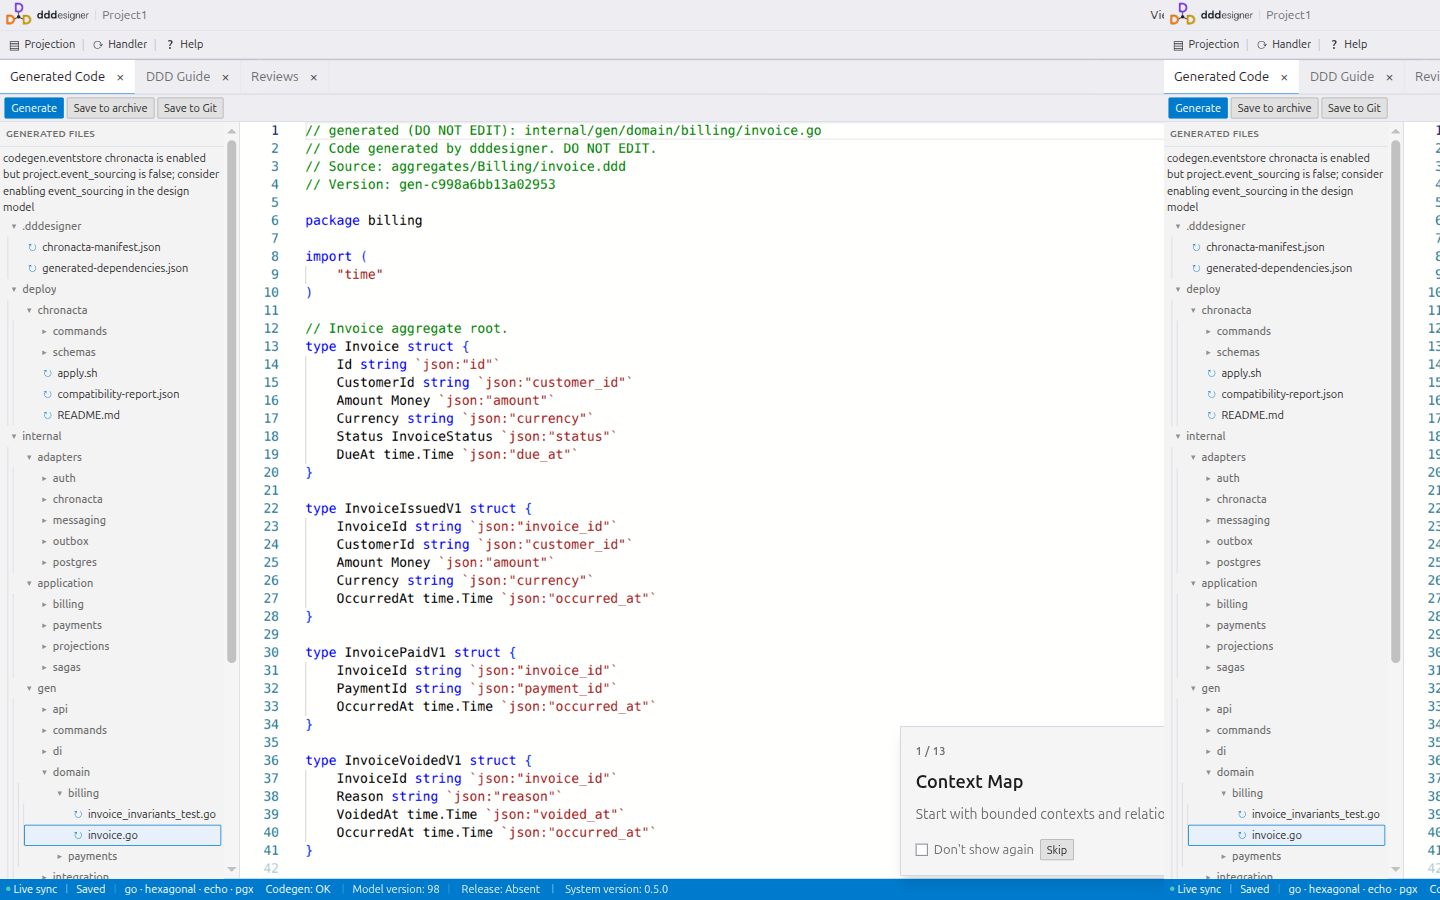
Task: Click the Projection menu icon in the left window
Action: [x=14, y=45]
